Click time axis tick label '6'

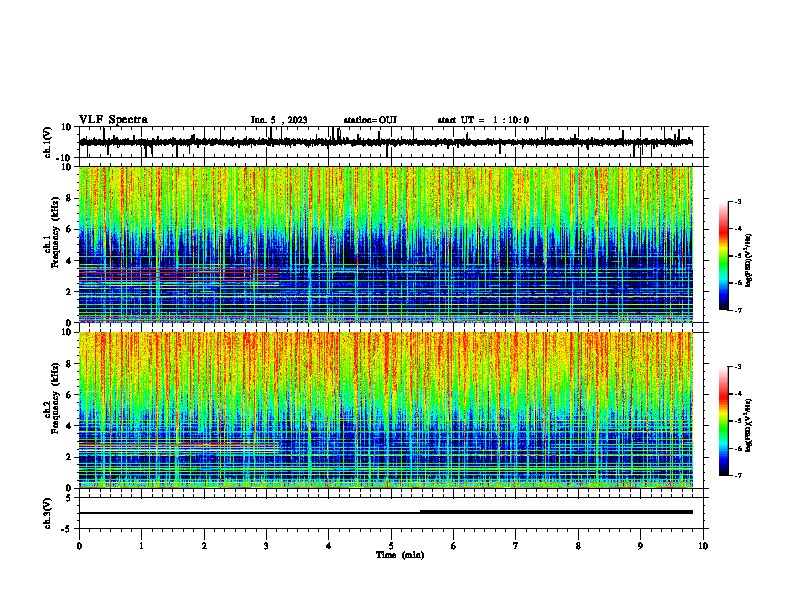point(454,546)
